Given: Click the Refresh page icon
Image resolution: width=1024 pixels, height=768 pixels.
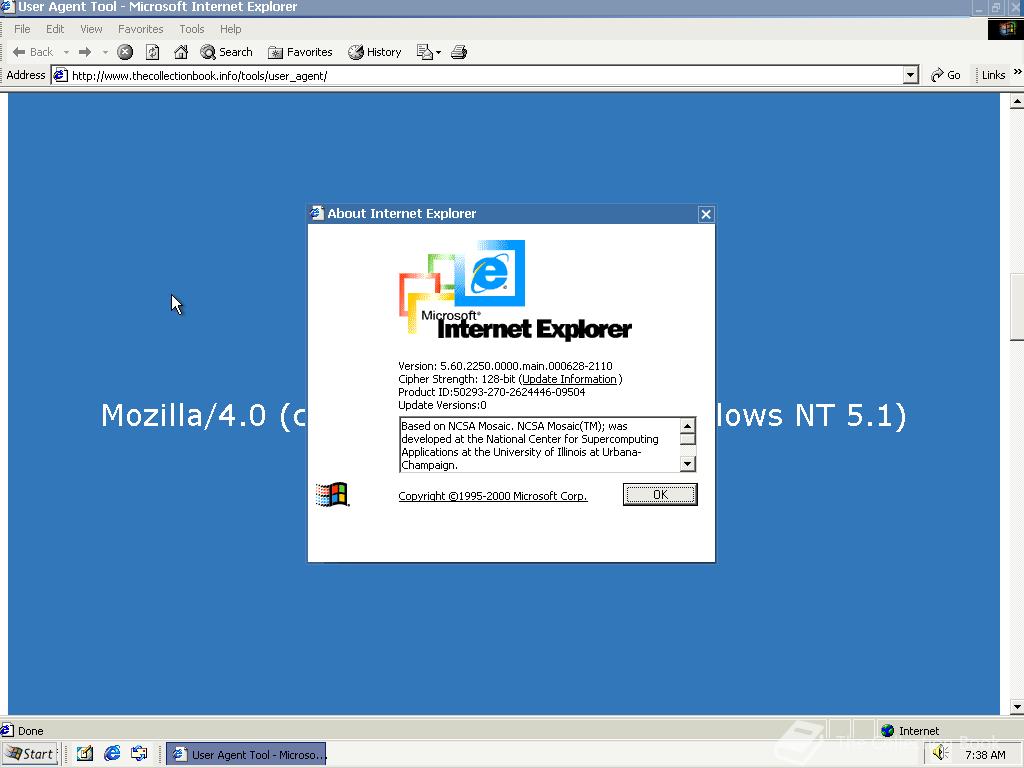Looking at the screenshot, I should (x=153, y=52).
